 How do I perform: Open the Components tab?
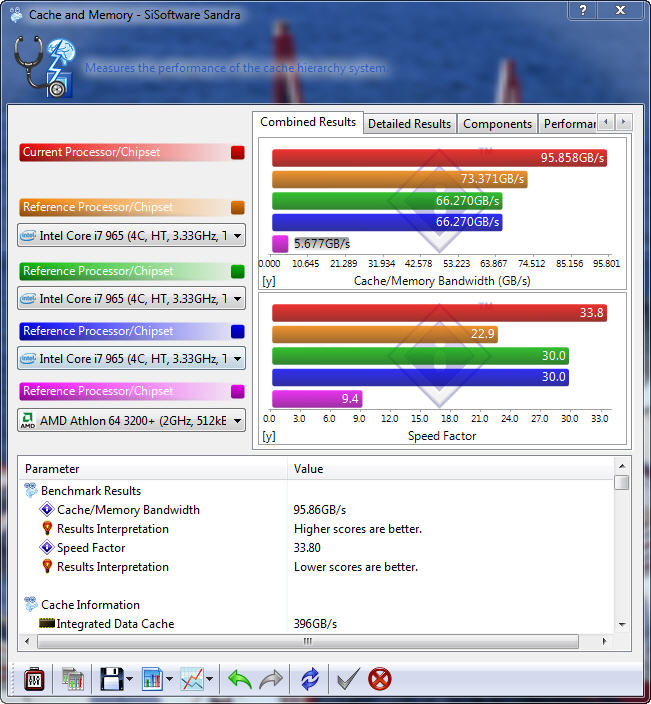point(497,123)
